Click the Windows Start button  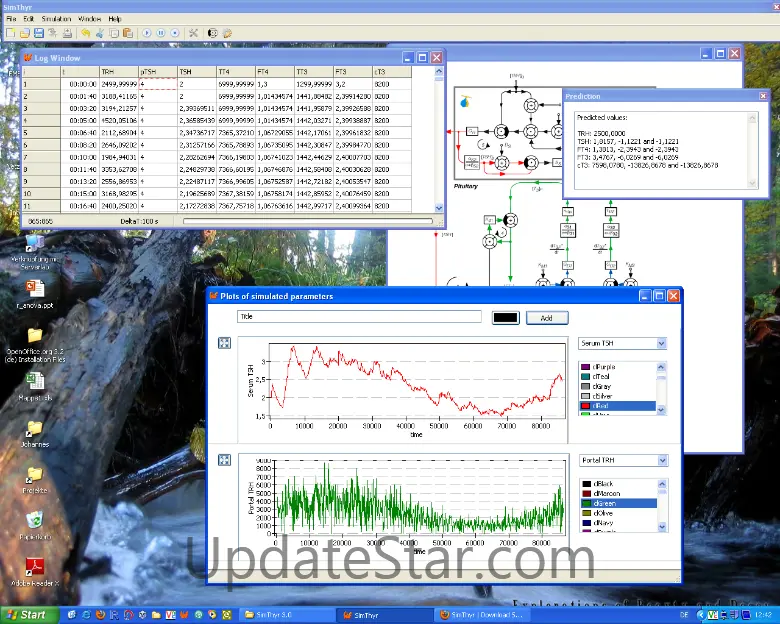pos(26,615)
